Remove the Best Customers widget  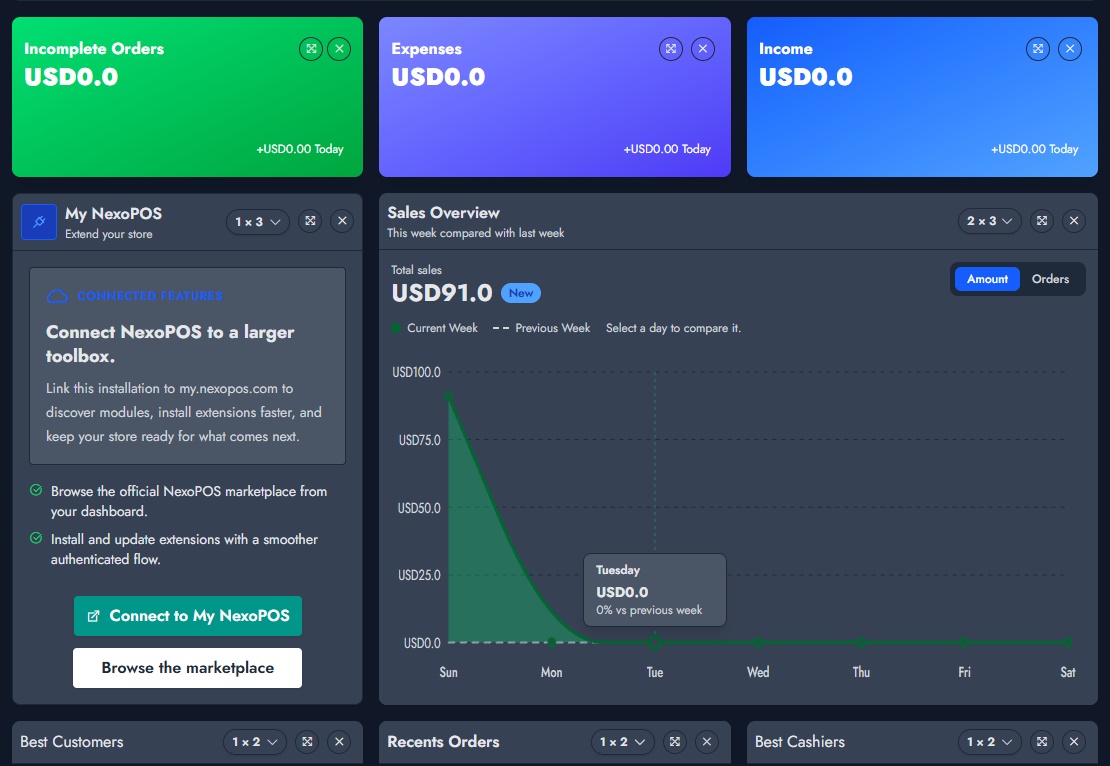point(340,741)
